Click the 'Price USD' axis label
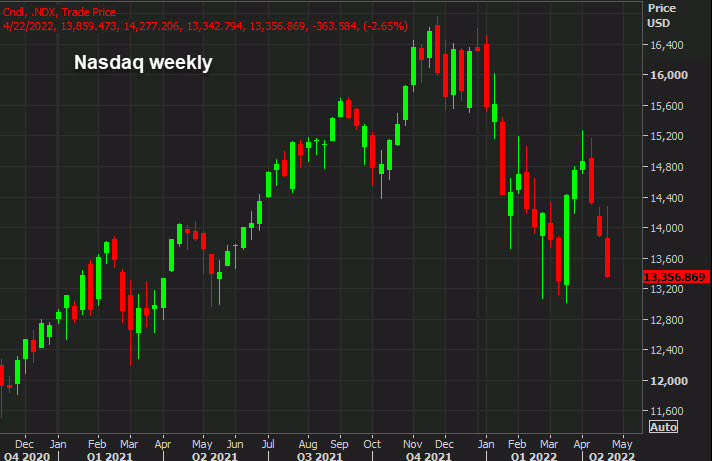The width and height of the screenshot is (712, 461). (x=662, y=16)
